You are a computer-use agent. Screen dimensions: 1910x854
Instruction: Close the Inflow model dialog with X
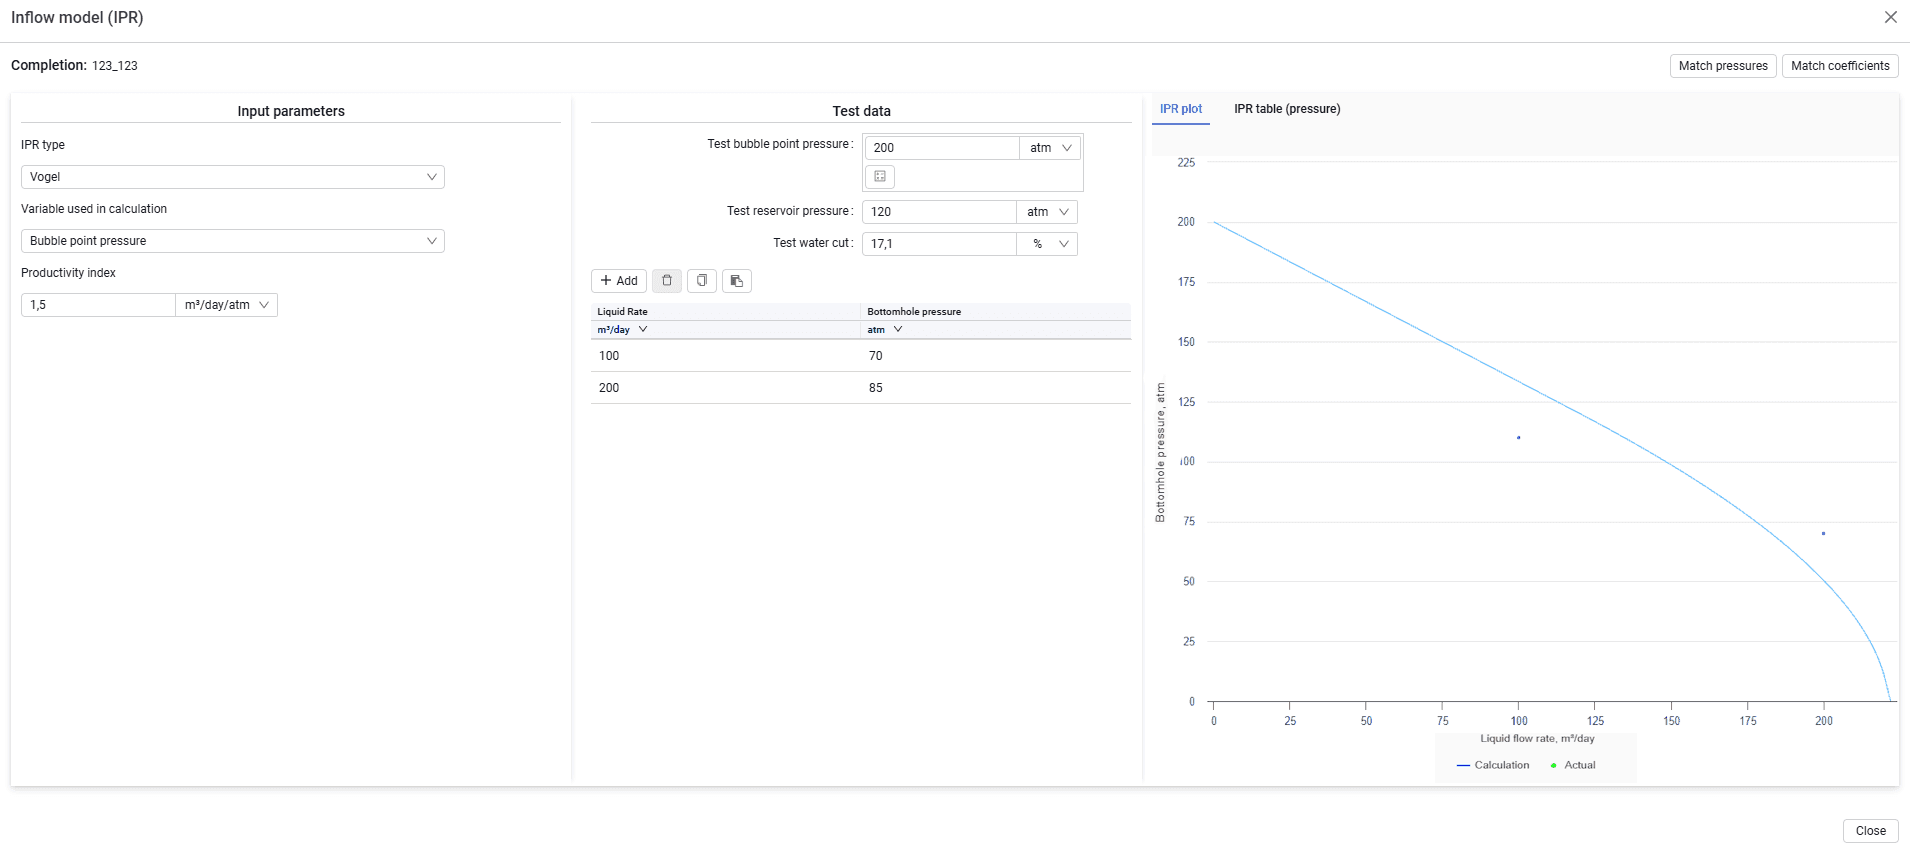[1890, 17]
